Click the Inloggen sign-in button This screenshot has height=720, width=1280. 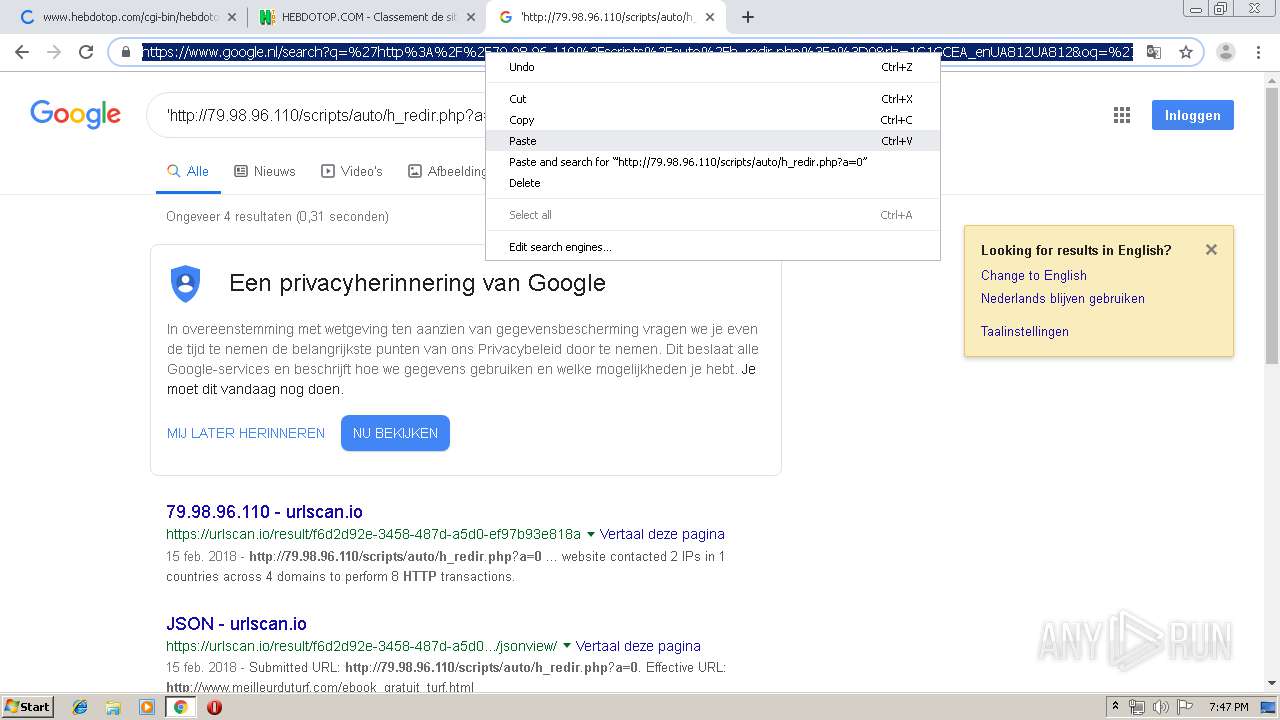click(x=1192, y=115)
